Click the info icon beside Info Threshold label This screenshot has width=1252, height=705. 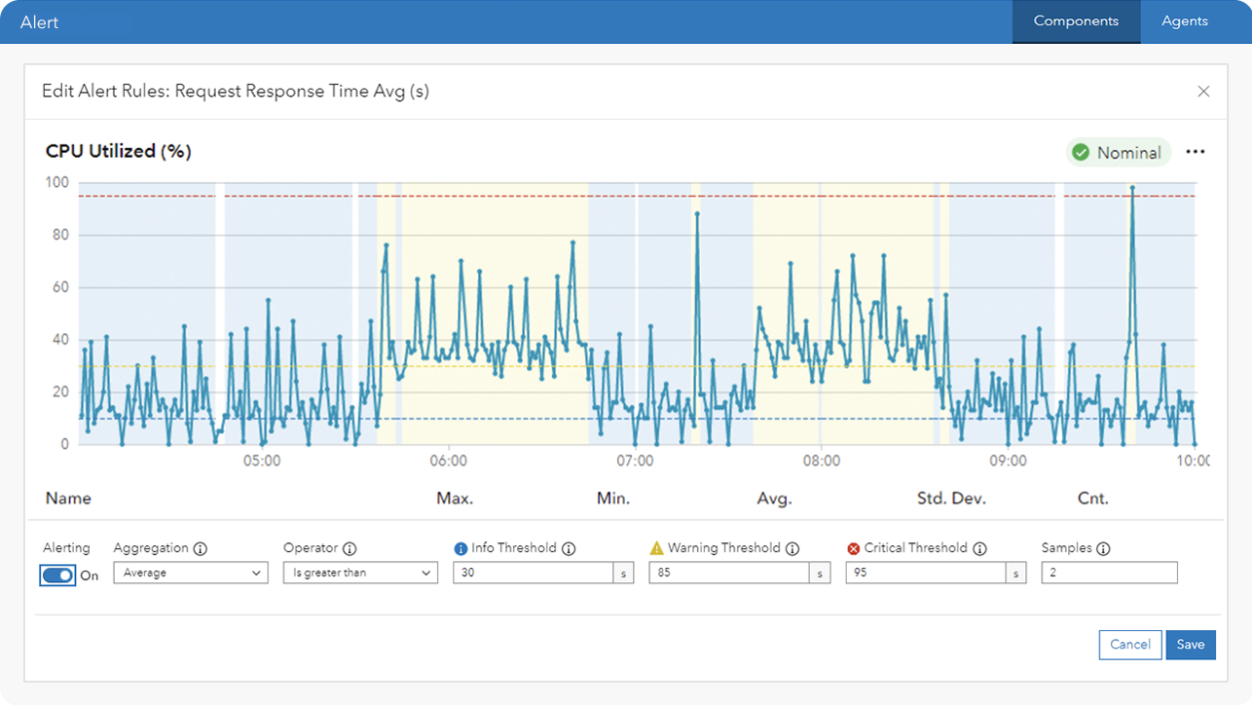click(569, 549)
